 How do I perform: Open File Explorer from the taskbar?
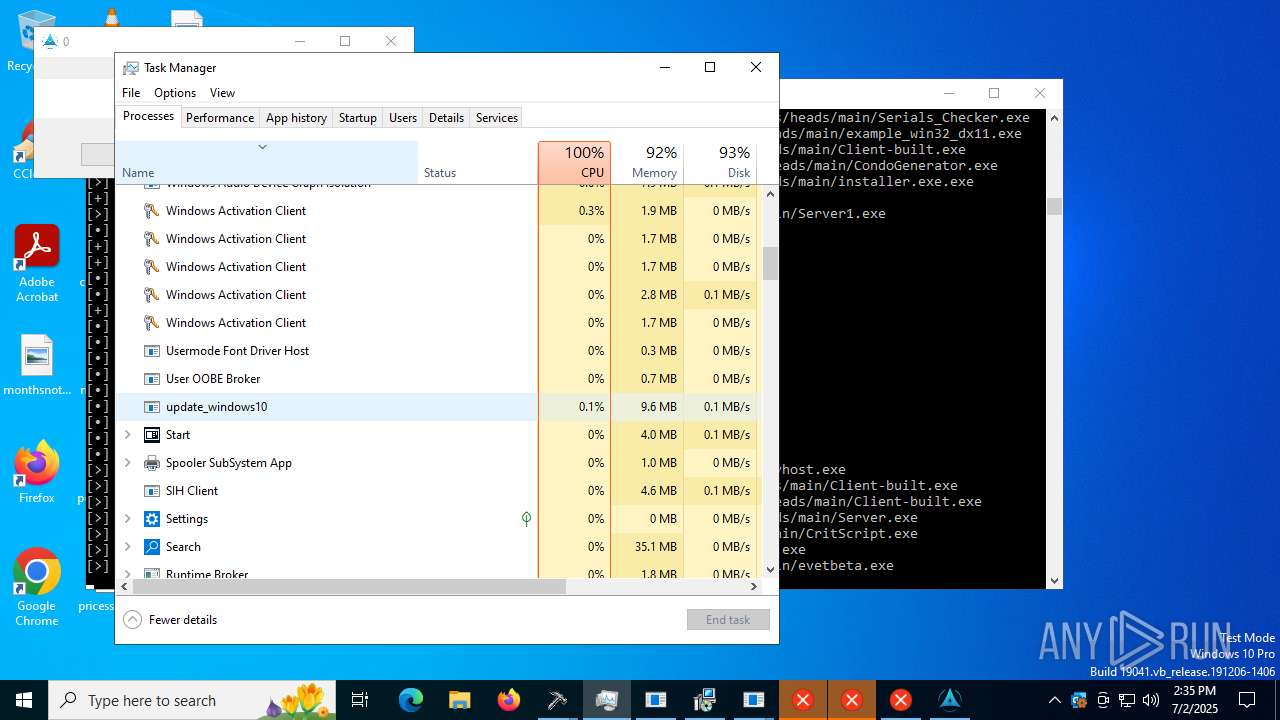pyautogui.click(x=460, y=700)
